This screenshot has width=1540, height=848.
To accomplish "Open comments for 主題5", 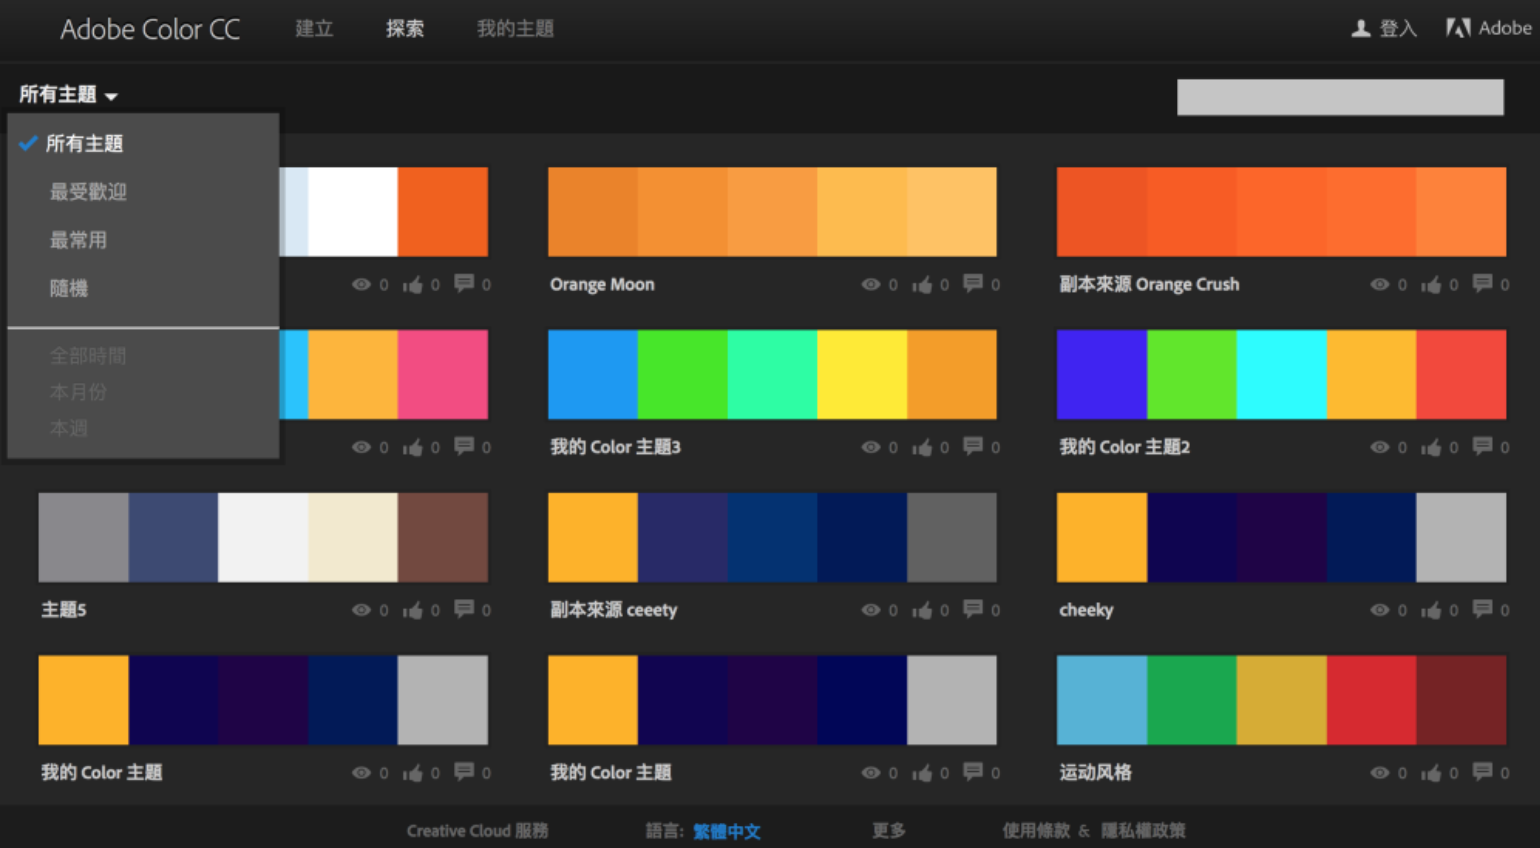I will [x=464, y=610].
